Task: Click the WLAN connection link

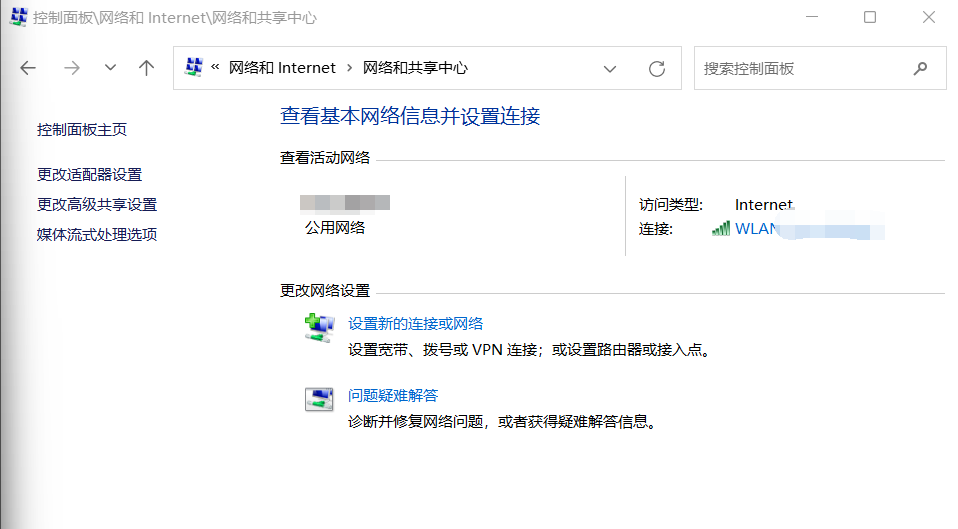Action: (756, 229)
